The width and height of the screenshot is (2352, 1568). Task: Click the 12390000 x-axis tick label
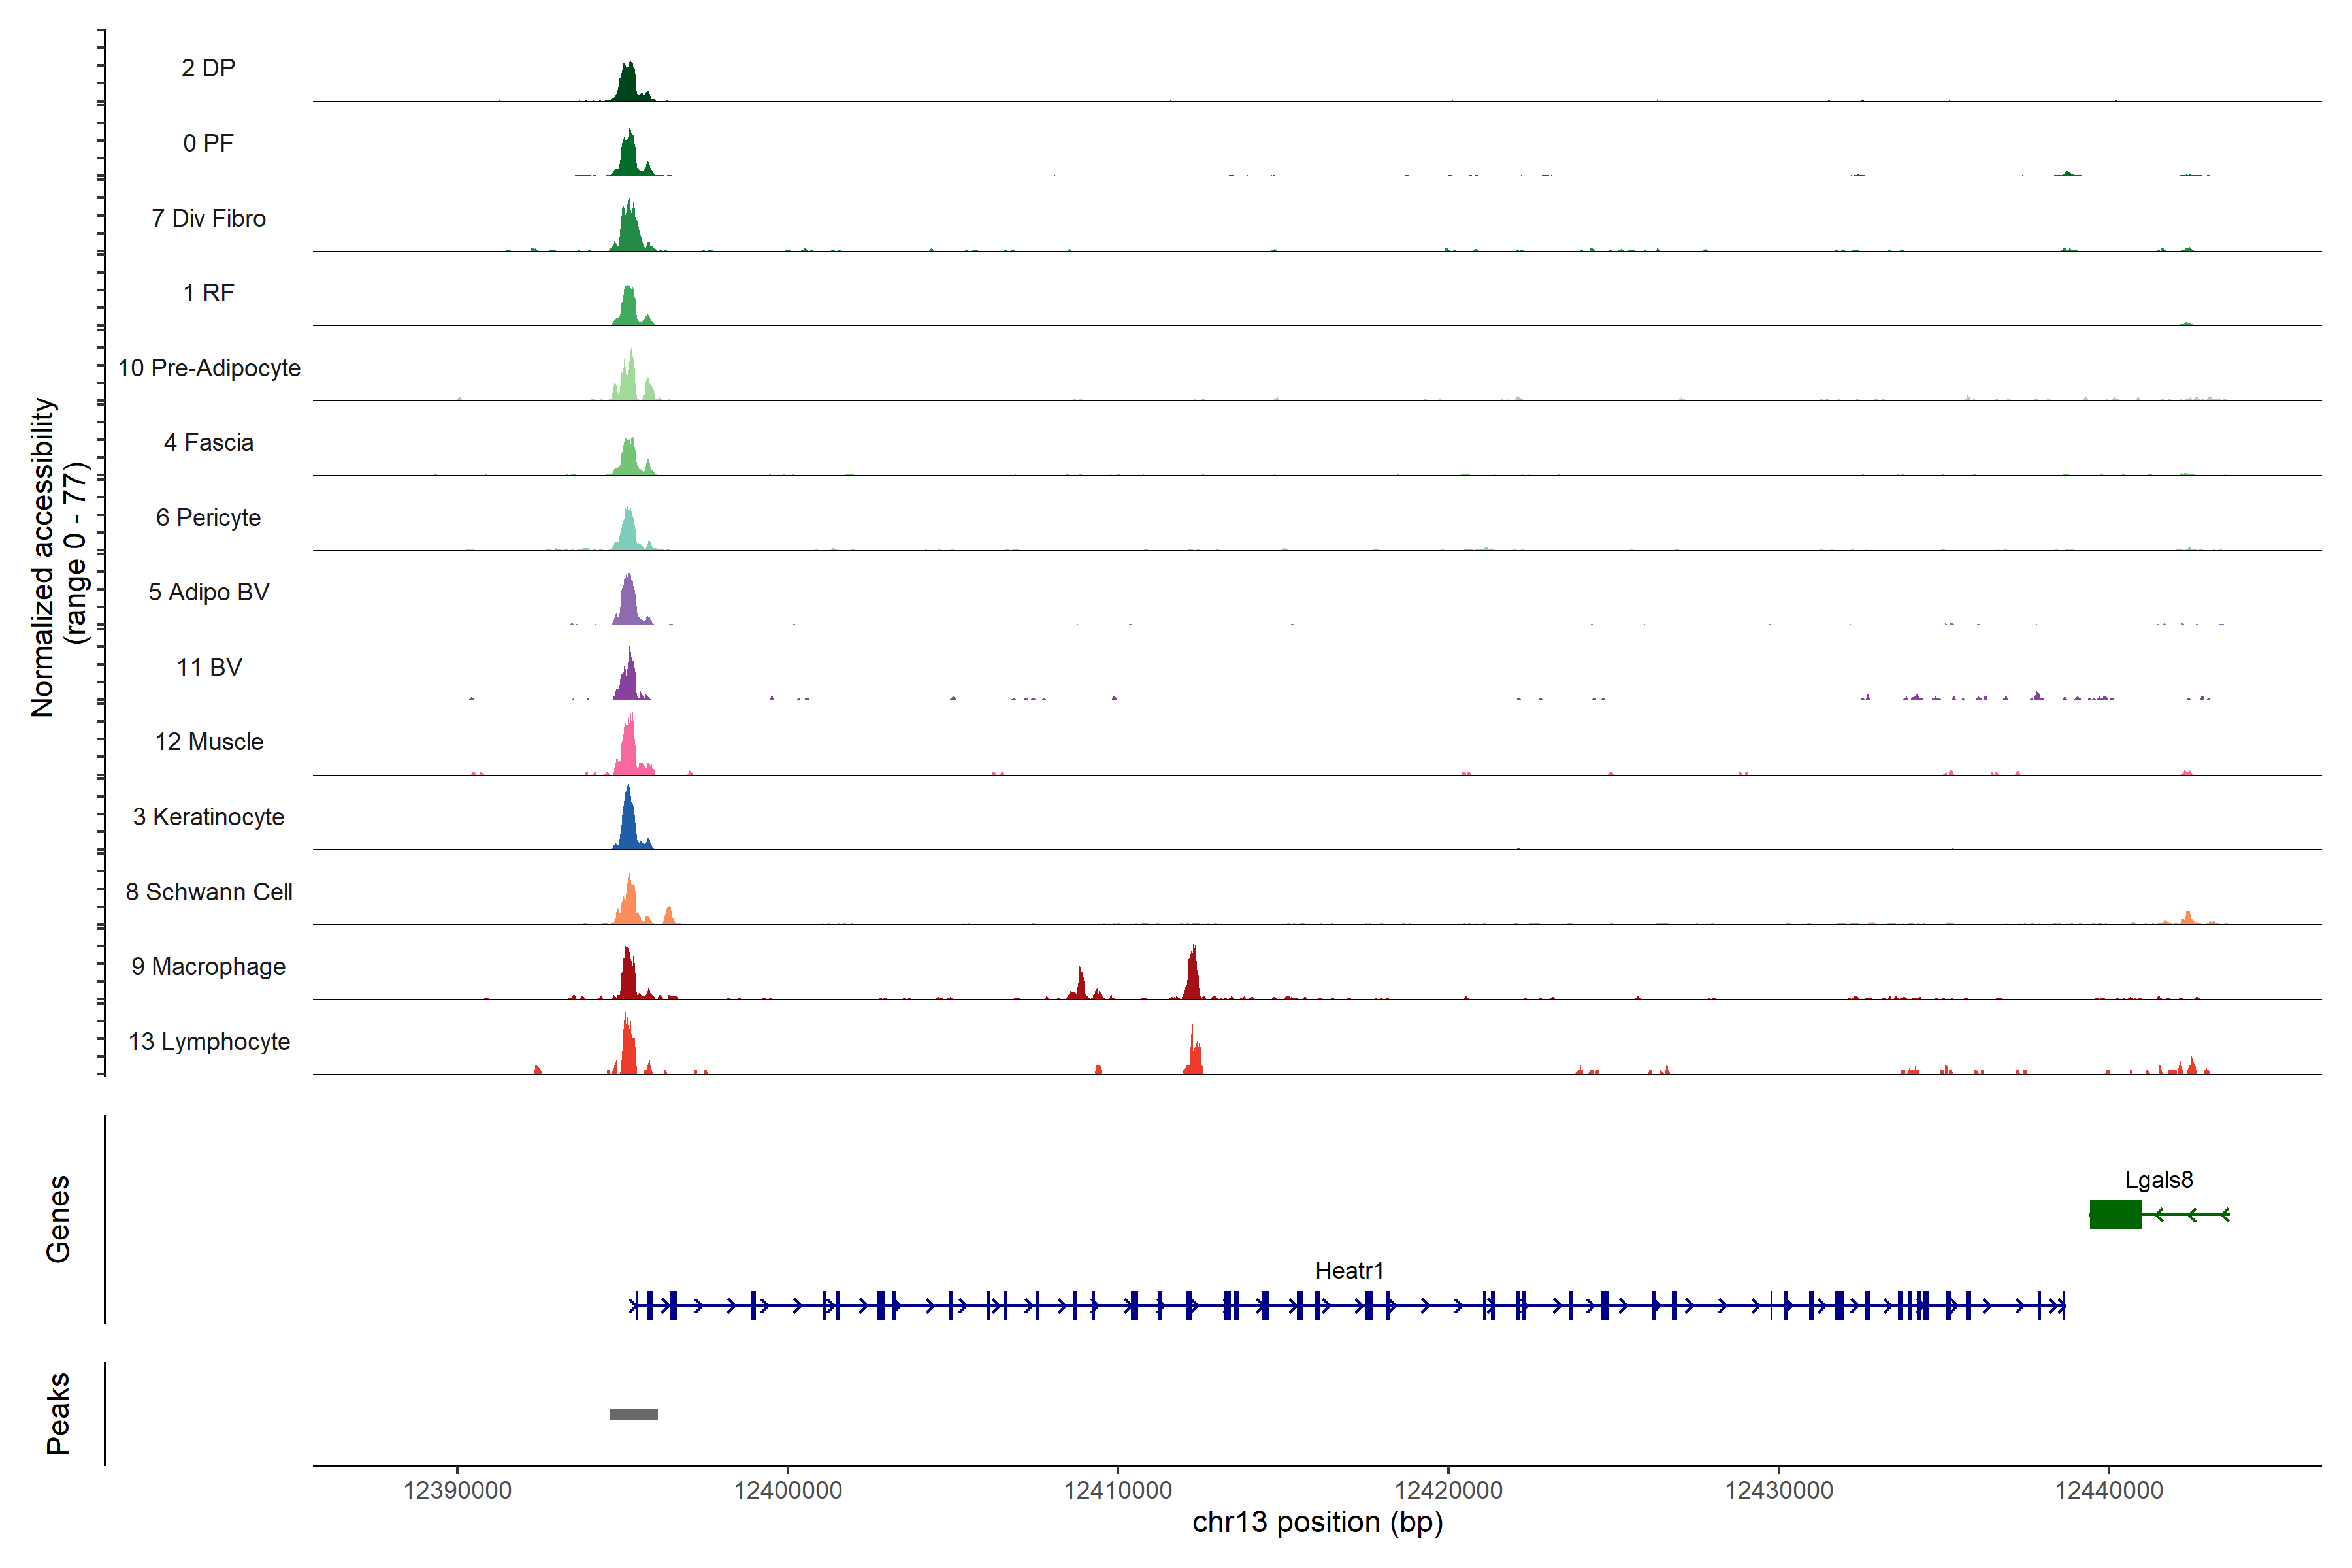tap(457, 1490)
